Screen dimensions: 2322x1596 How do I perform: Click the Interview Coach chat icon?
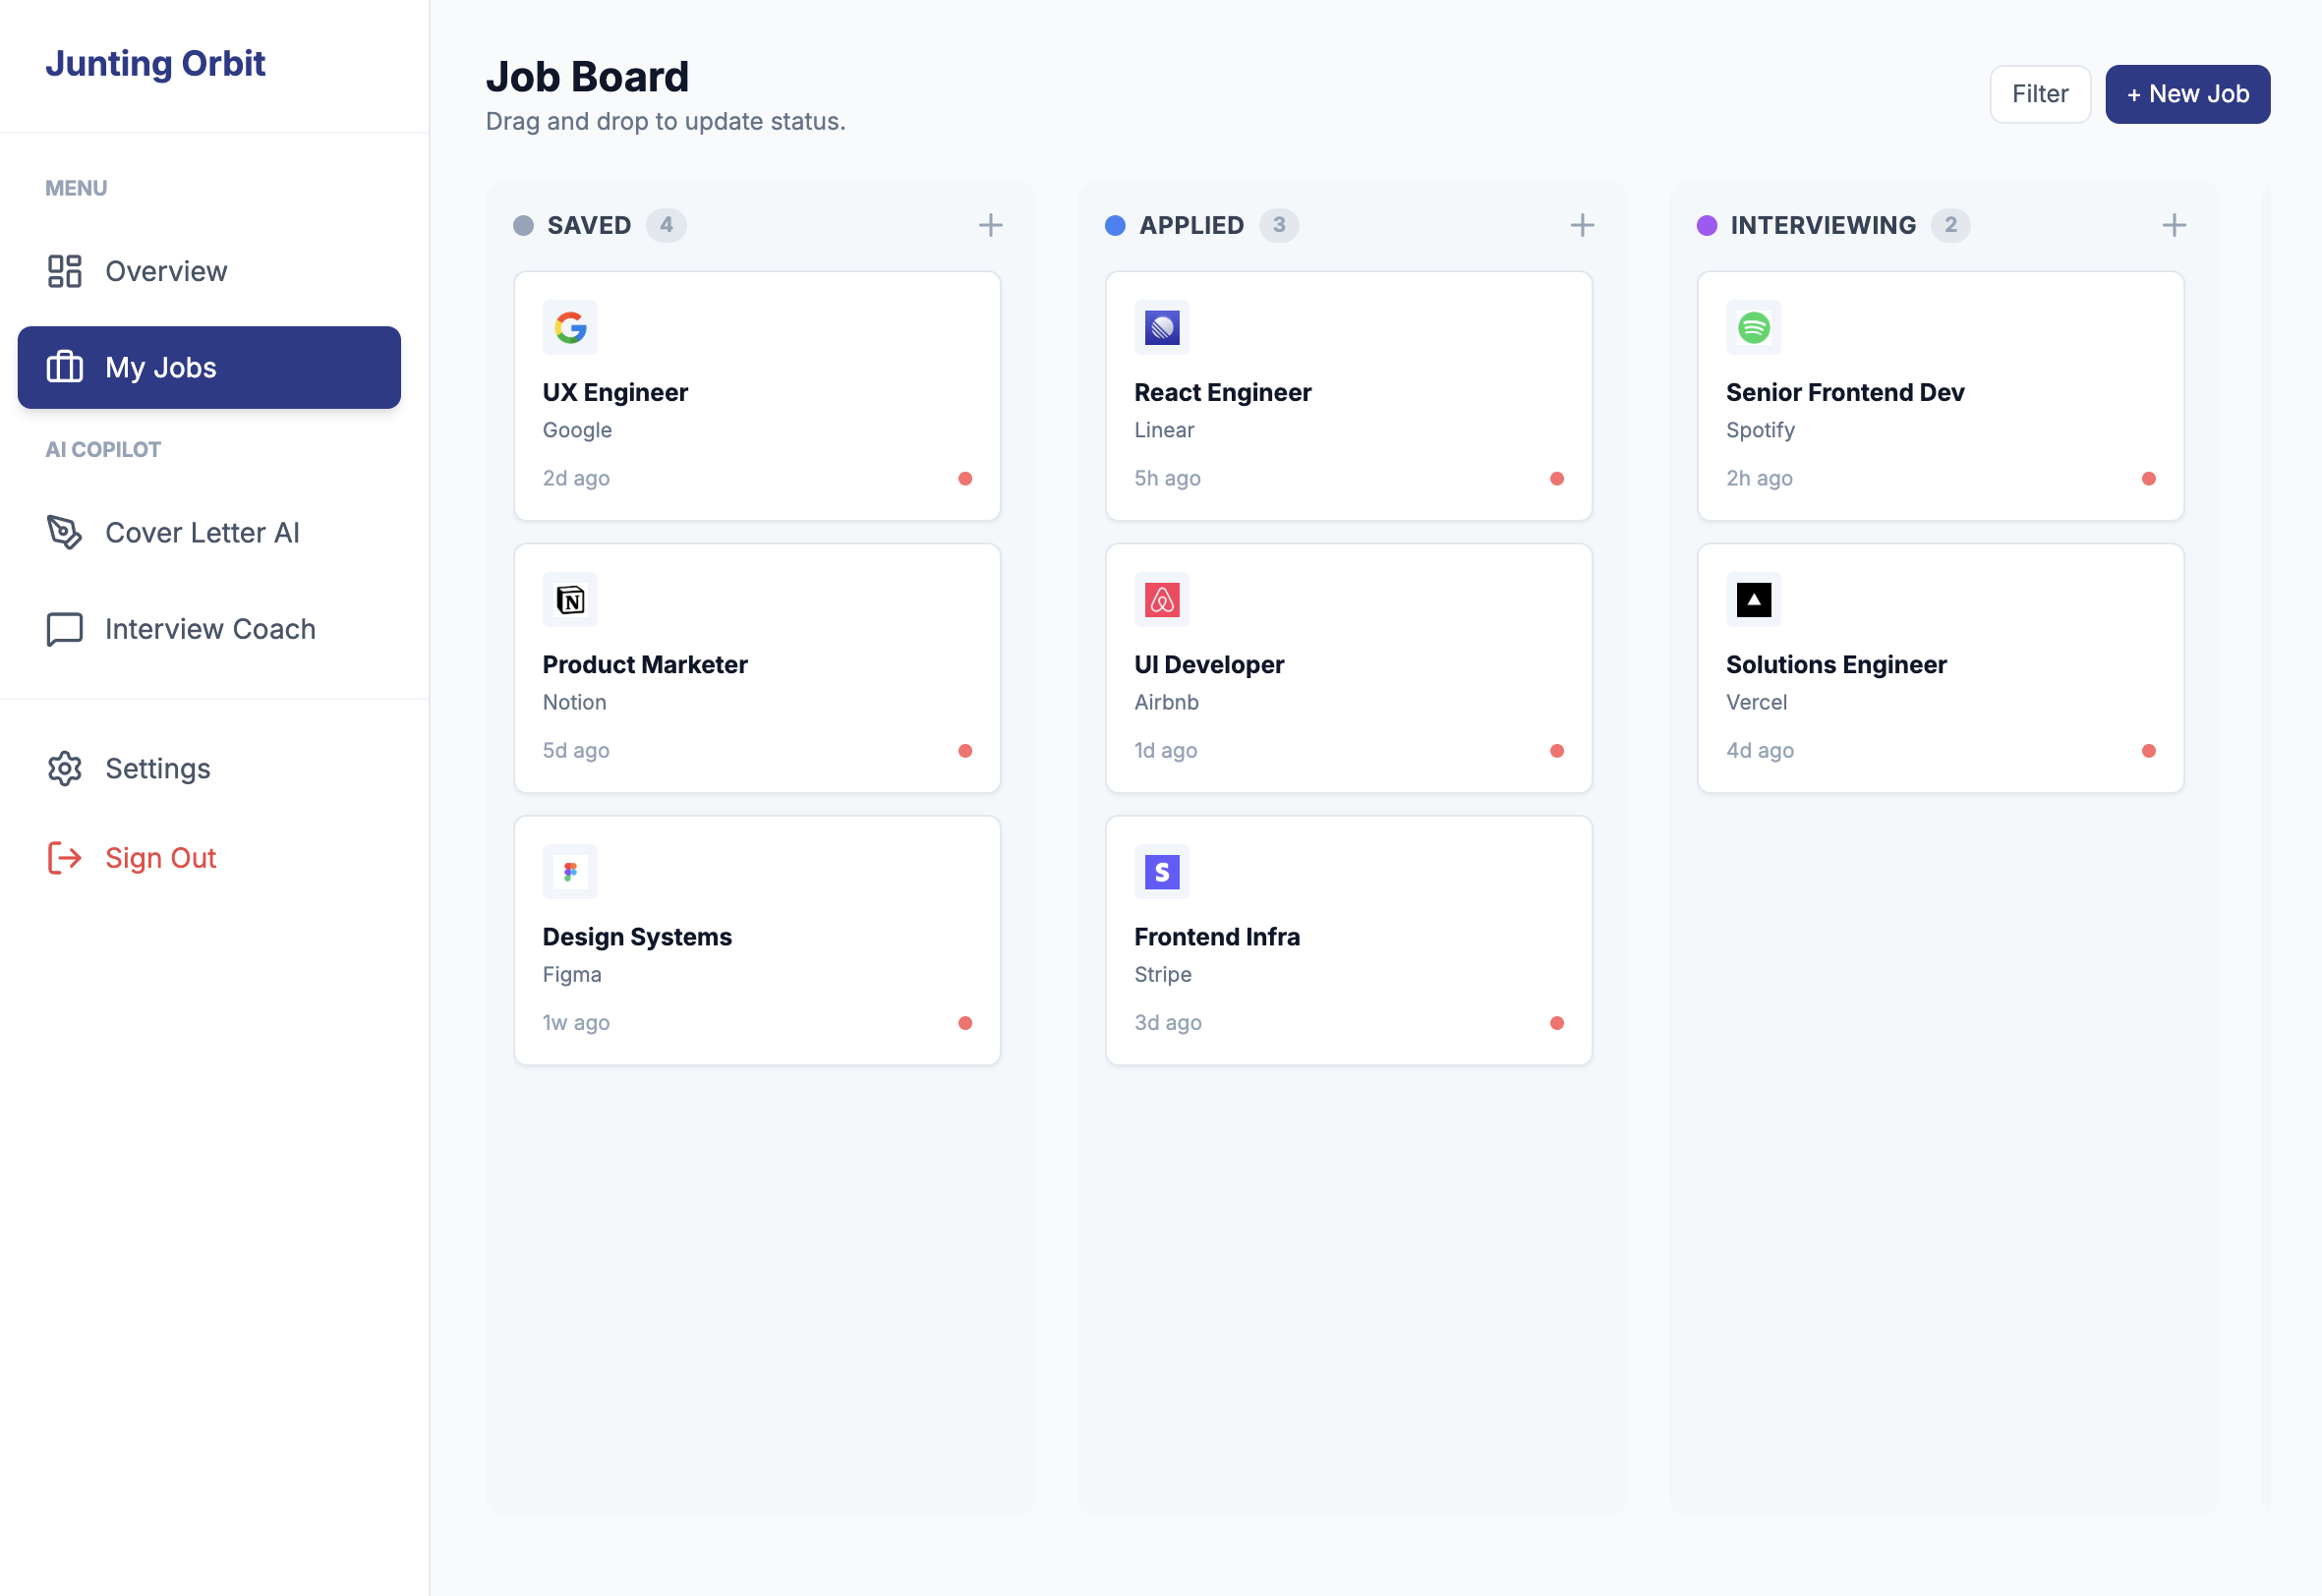(64, 629)
